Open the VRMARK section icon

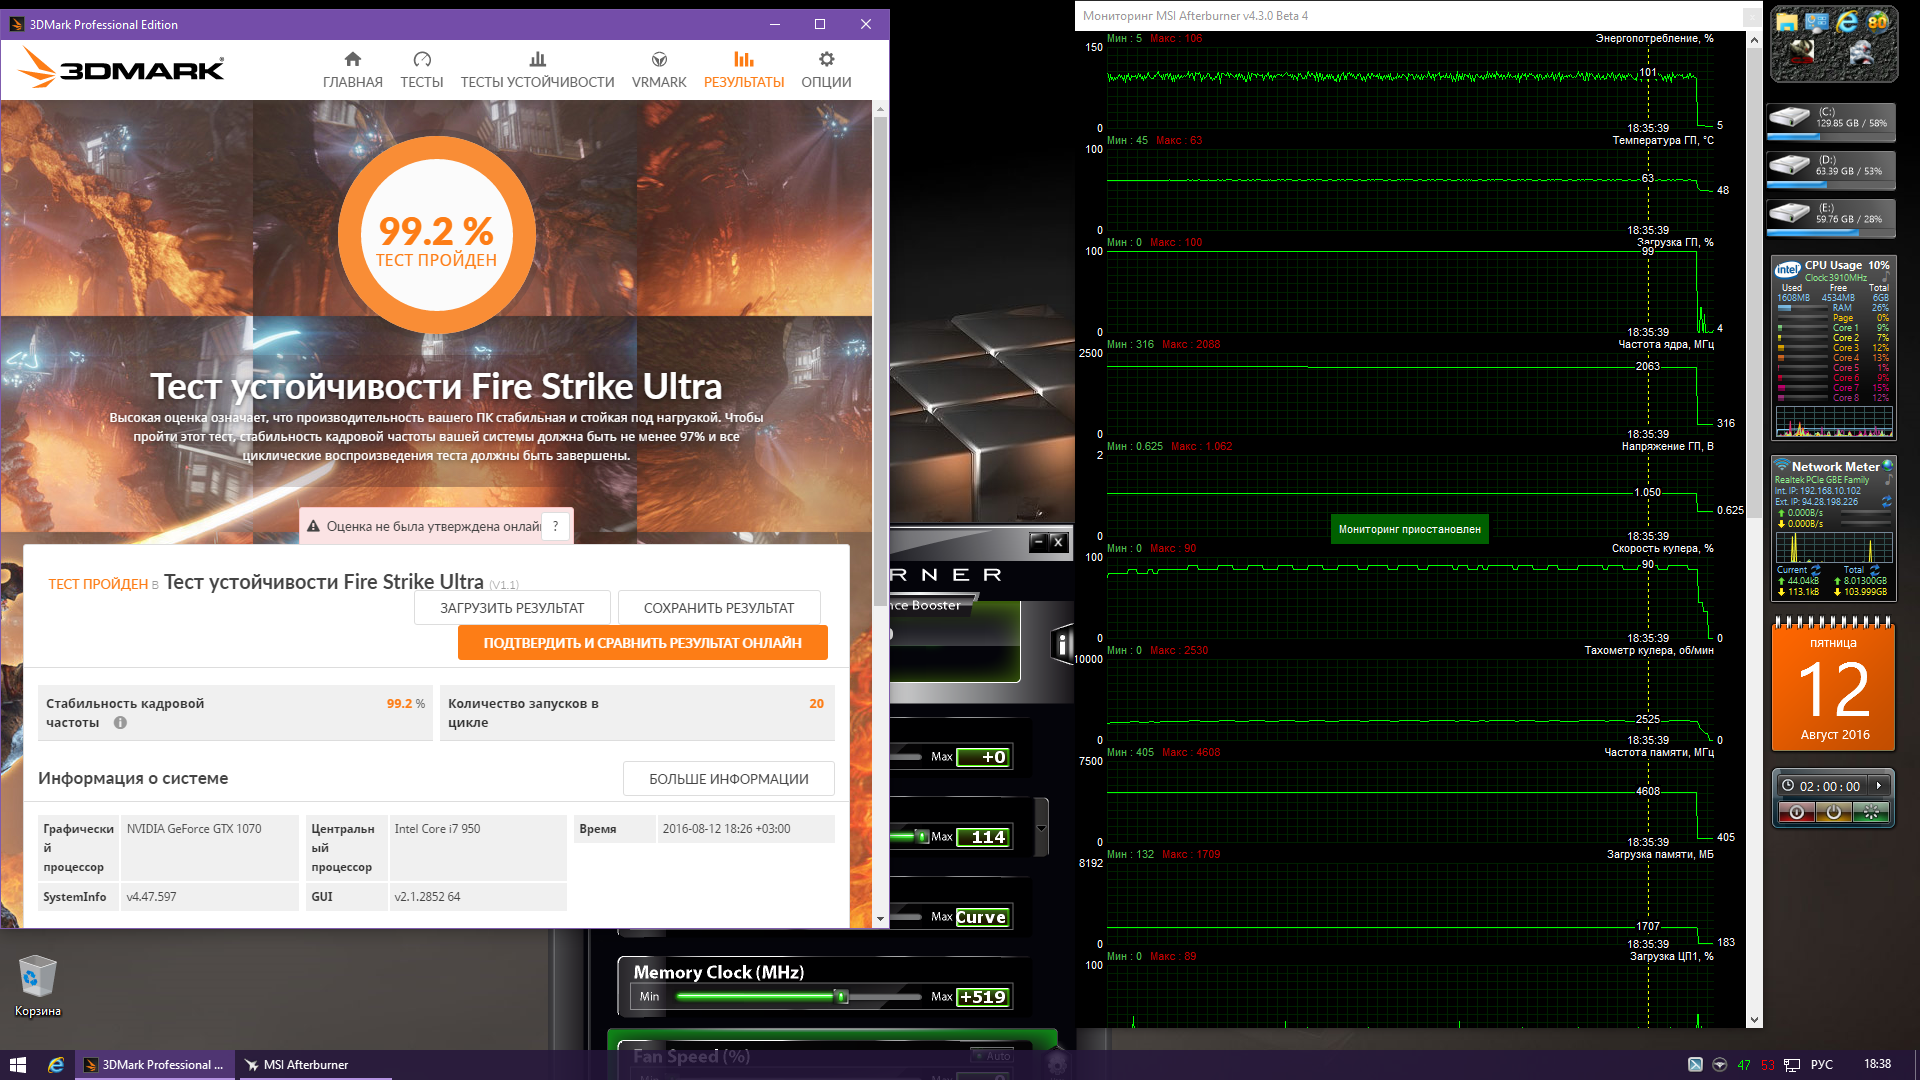658,60
